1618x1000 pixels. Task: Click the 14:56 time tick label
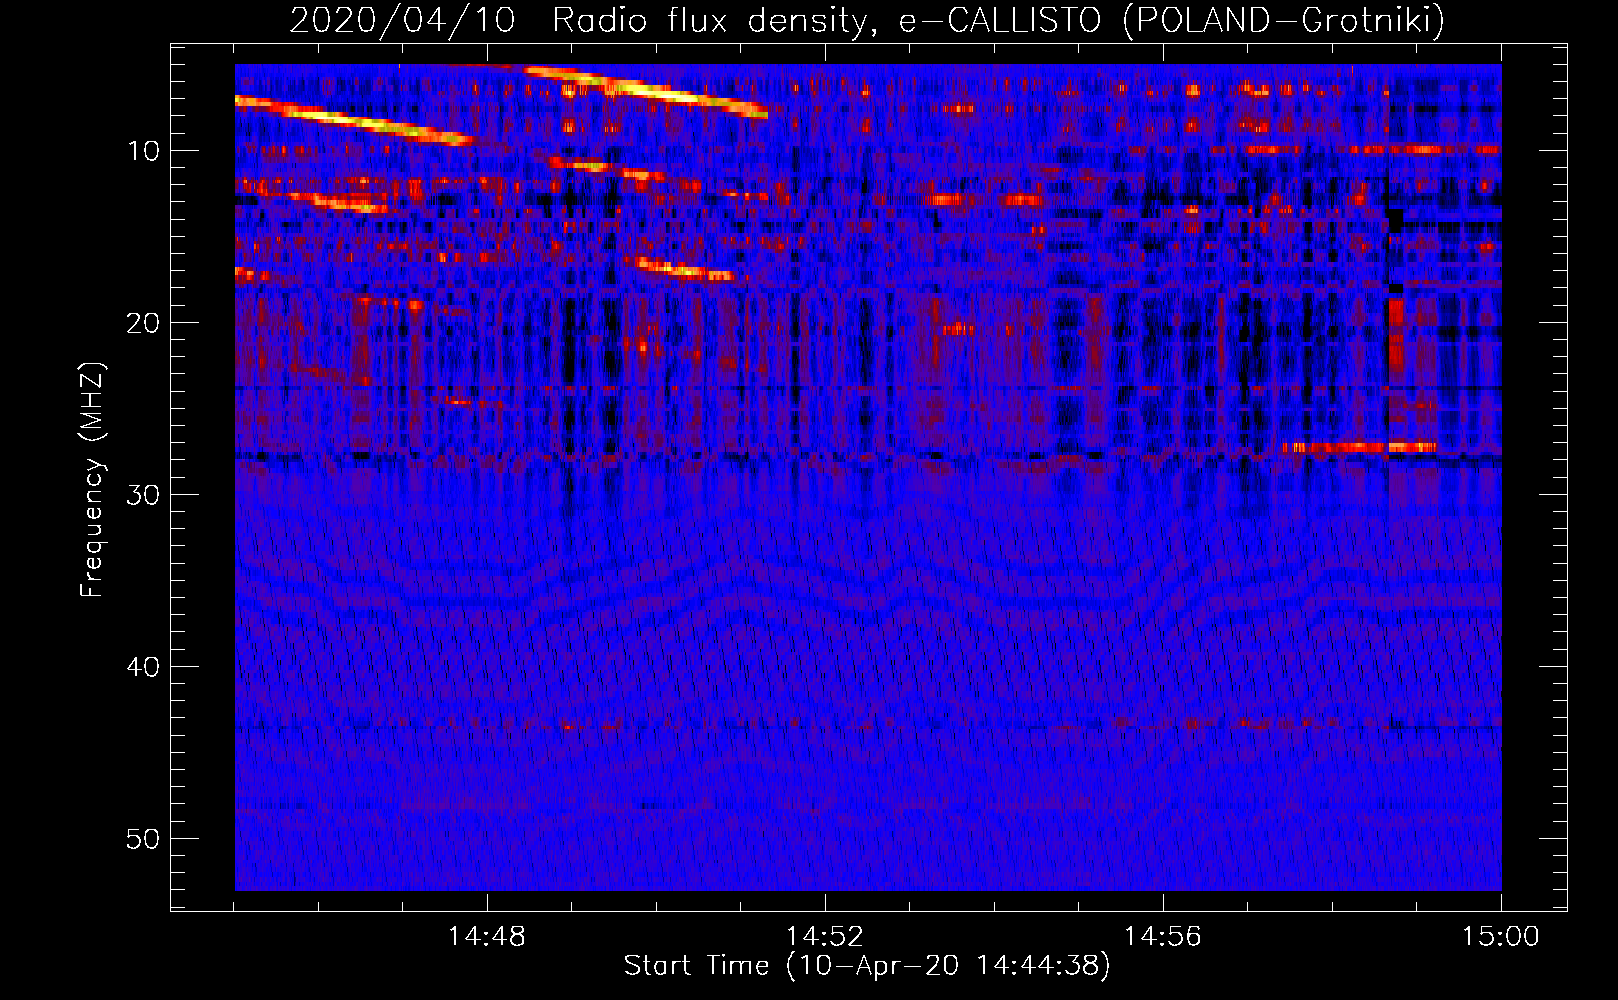pyautogui.click(x=1163, y=937)
